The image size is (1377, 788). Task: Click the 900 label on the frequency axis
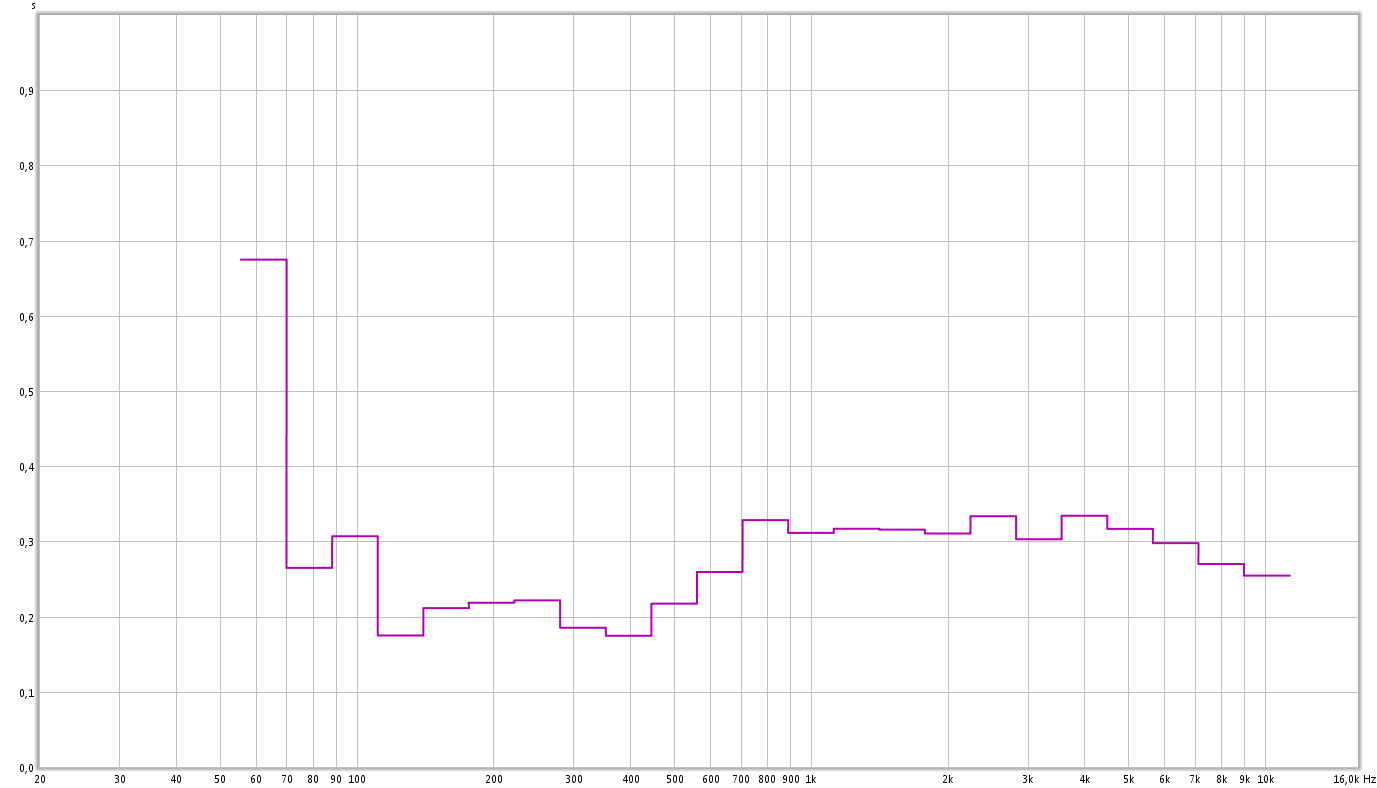click(x=791, y=779)
